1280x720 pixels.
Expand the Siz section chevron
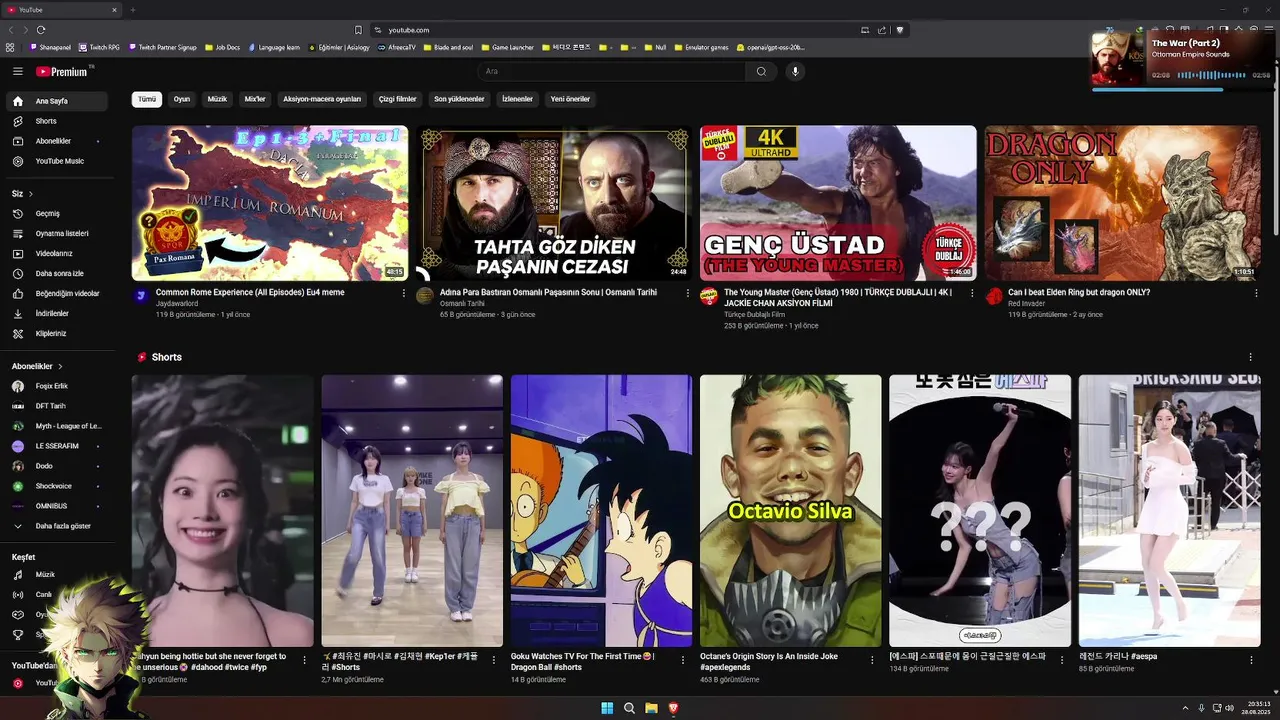pos(31,194)
